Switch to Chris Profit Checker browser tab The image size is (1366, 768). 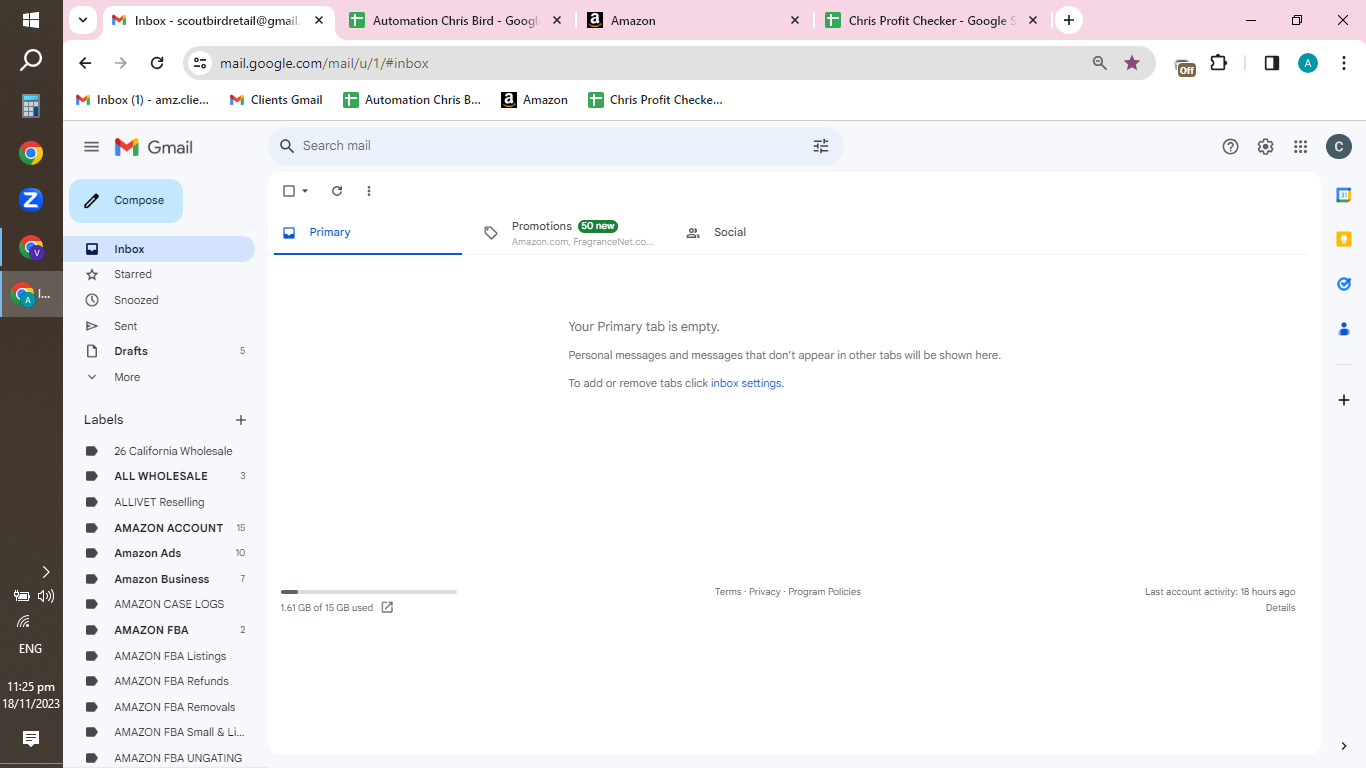coord(931,20)
